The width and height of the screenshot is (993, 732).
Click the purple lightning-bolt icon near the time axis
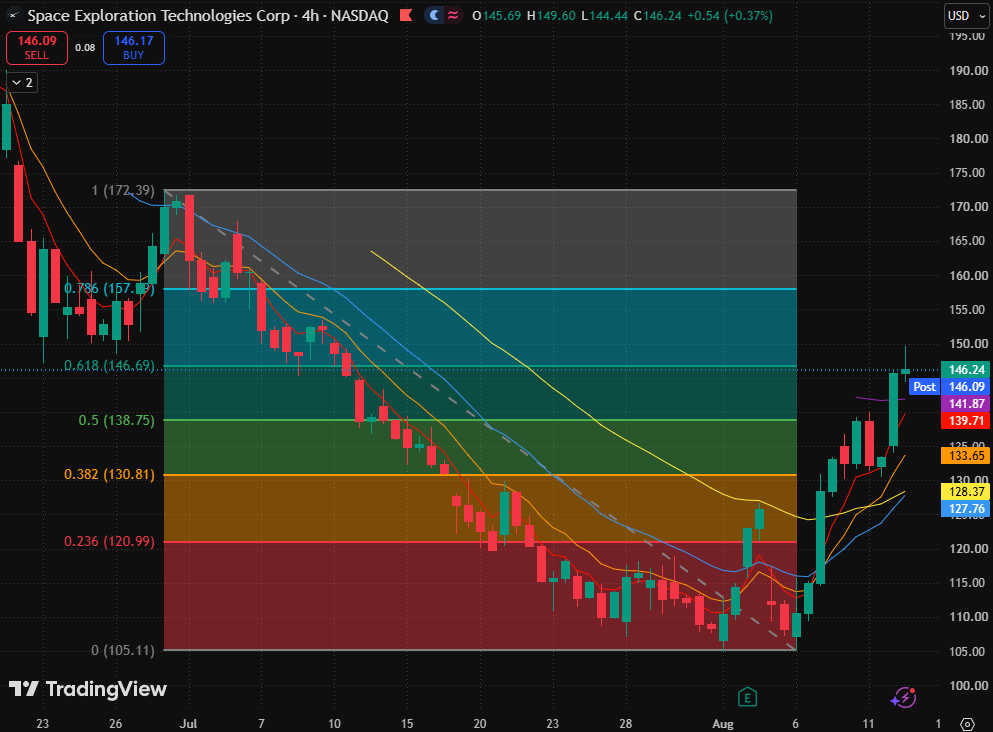click(904, 697)
